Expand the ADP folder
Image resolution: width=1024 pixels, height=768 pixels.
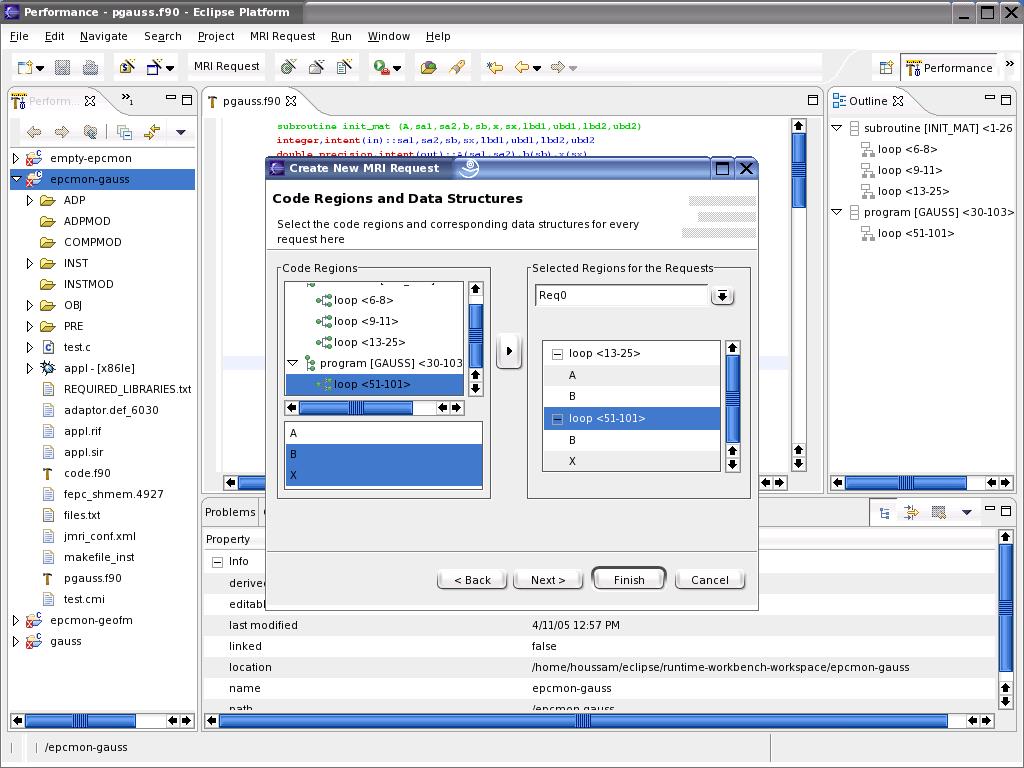[29, 200]
